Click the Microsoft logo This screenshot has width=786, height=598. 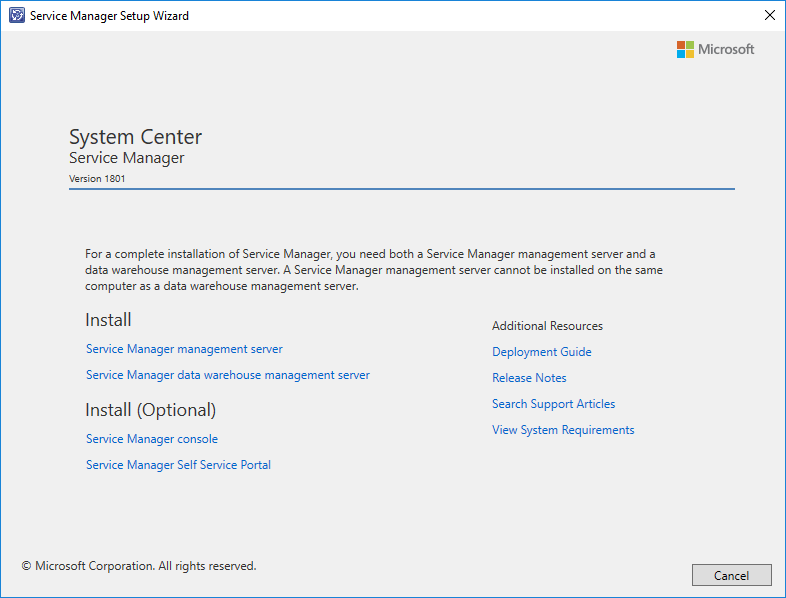715,49
